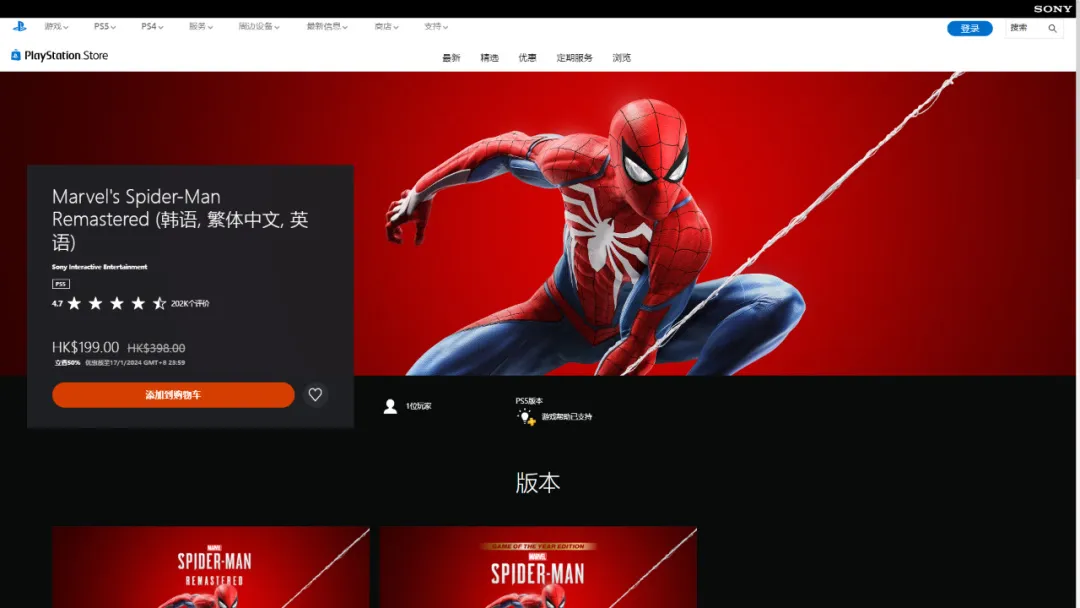Click the orange 添加到购物车 button

point(174,395)
